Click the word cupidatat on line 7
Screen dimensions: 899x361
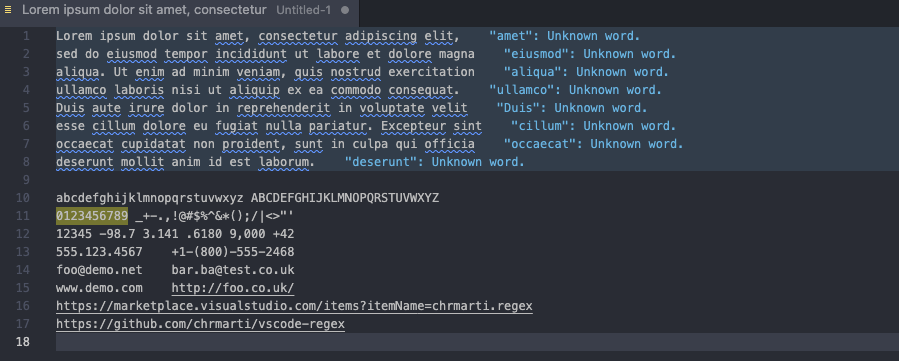click(x=153, y=144)
